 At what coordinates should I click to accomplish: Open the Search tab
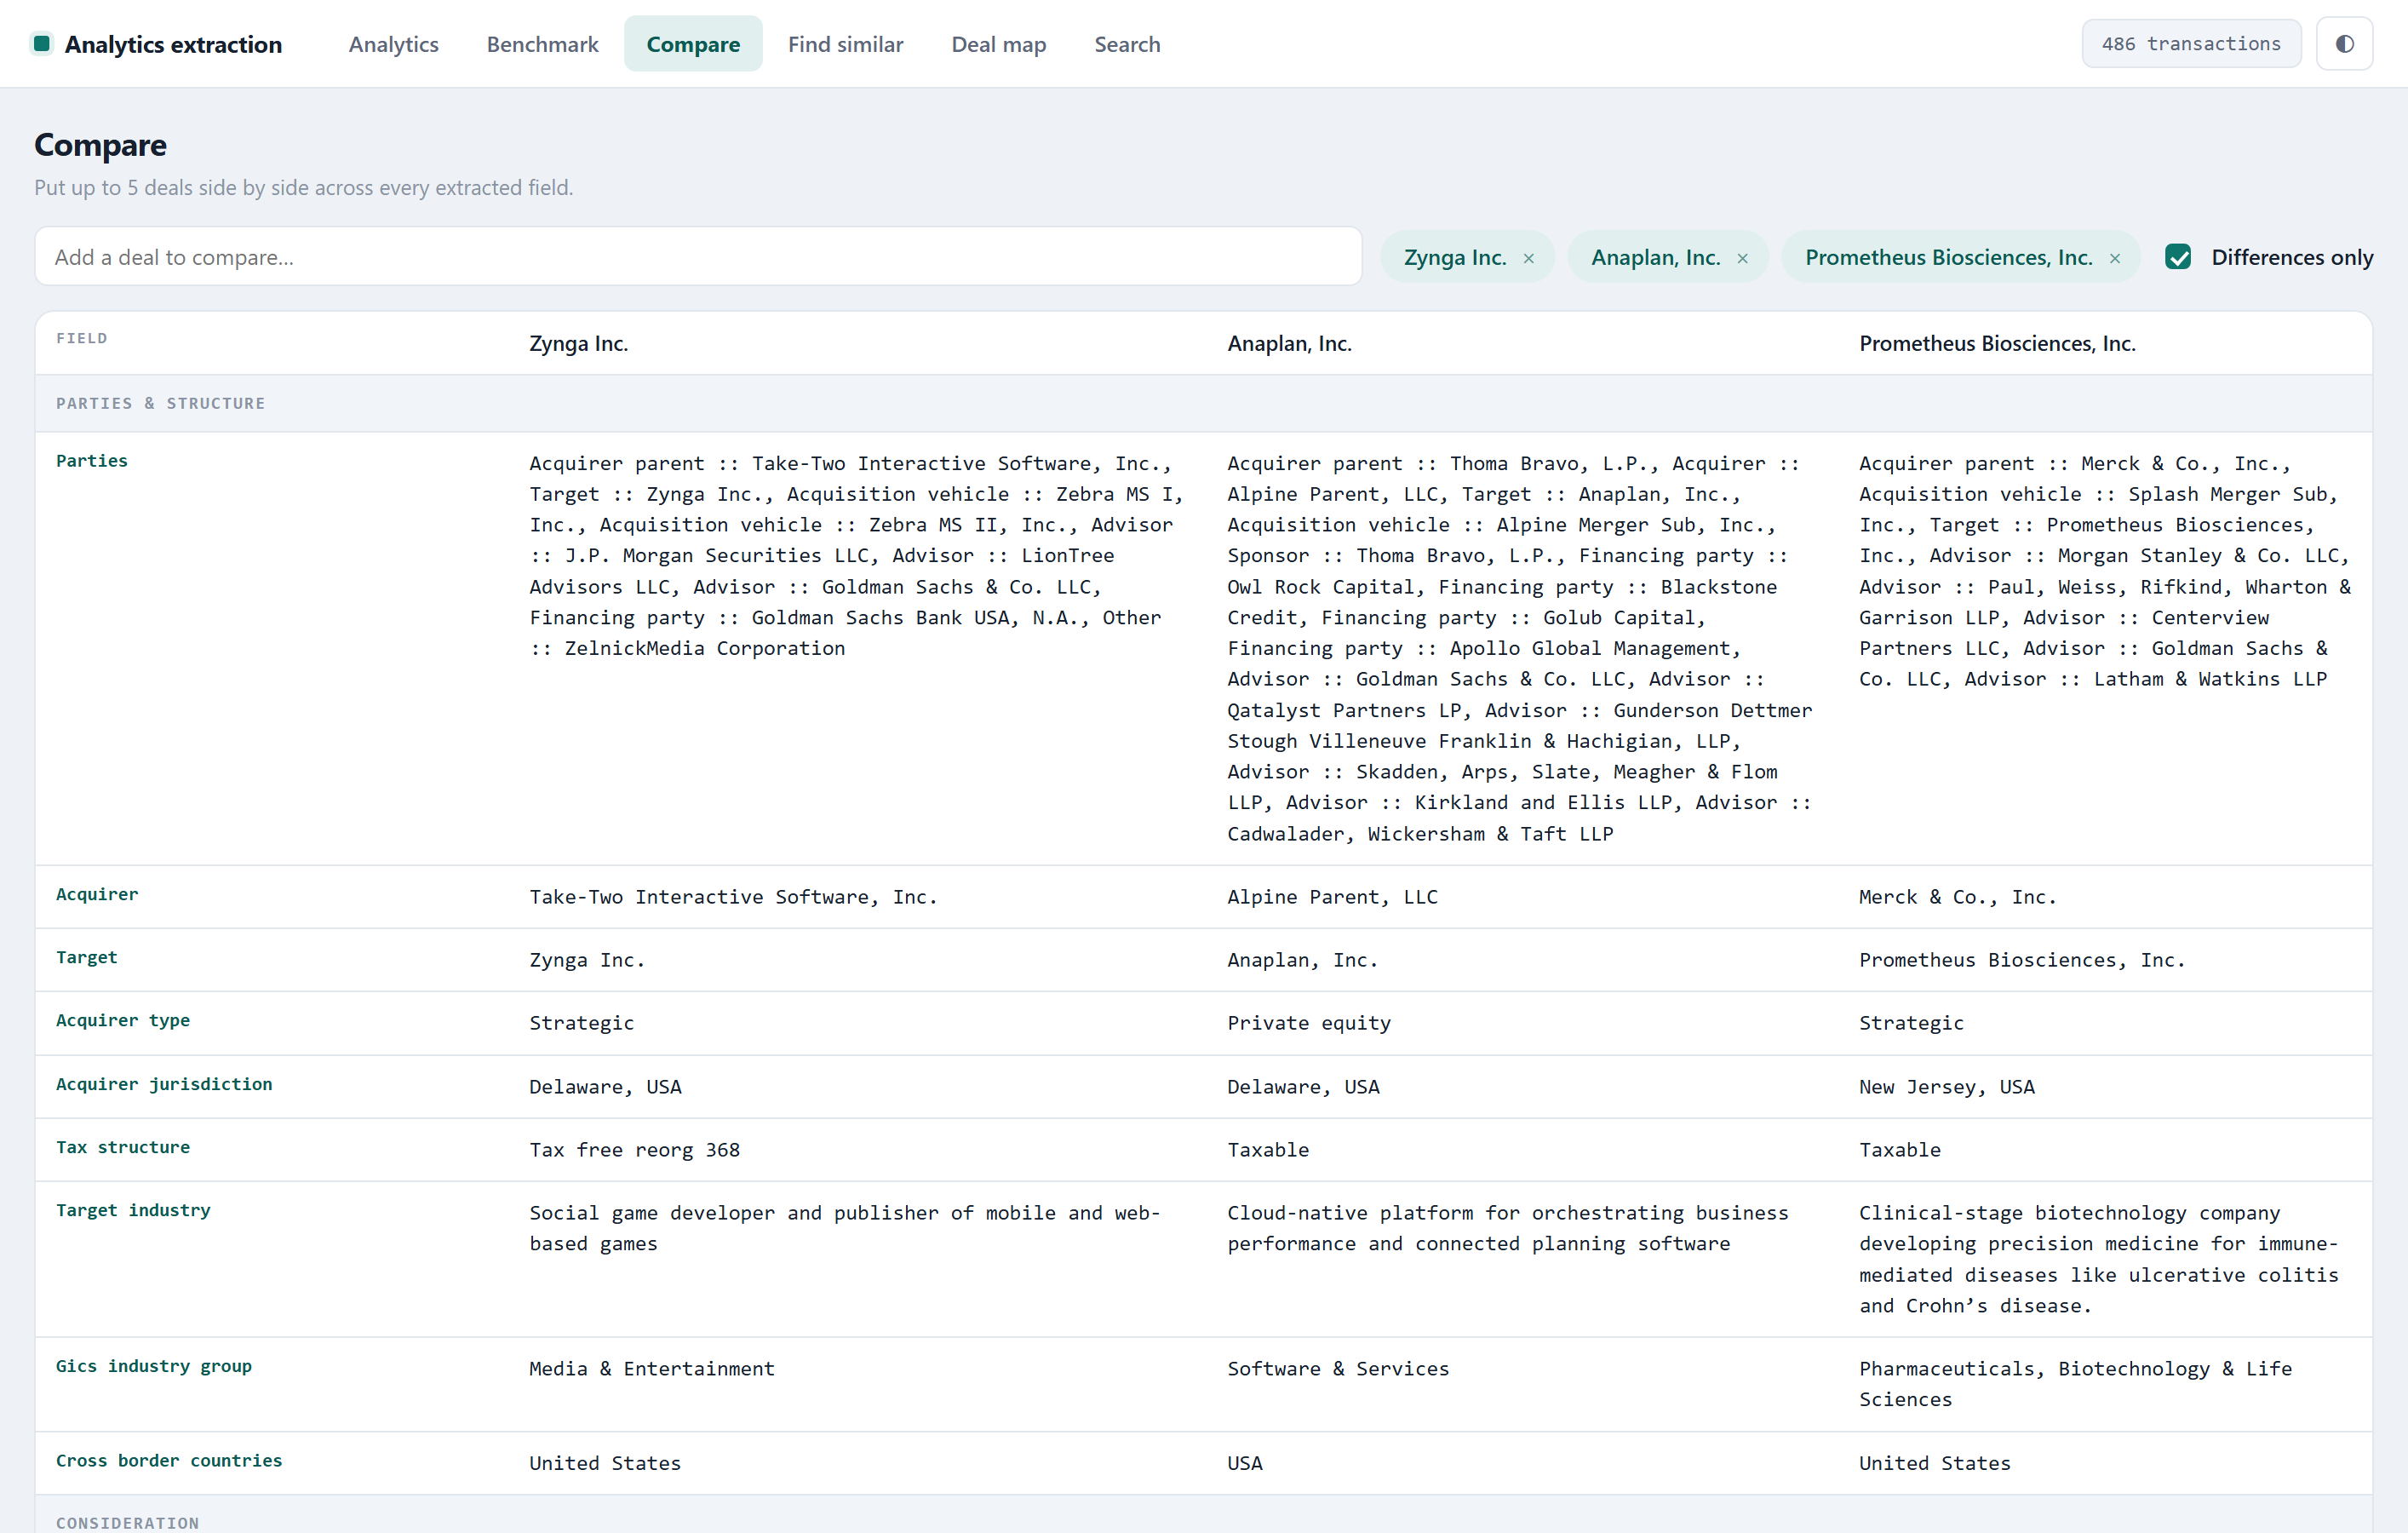pos(1127,44)
